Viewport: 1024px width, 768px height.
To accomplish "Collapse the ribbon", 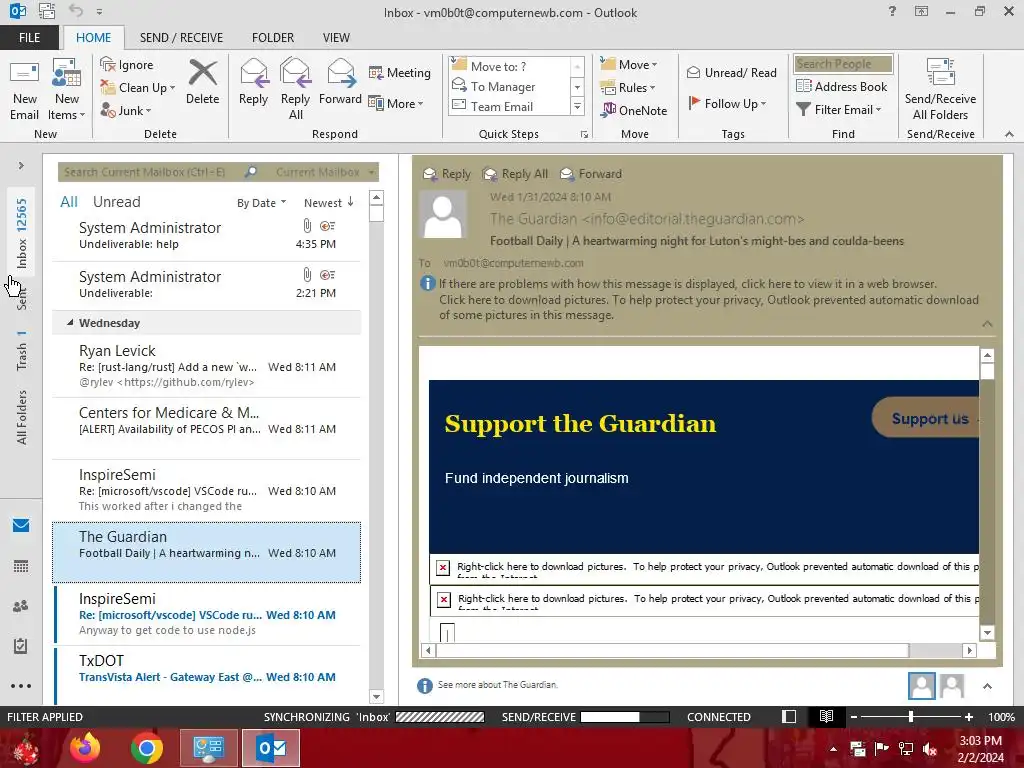I will click(1009, 134).
